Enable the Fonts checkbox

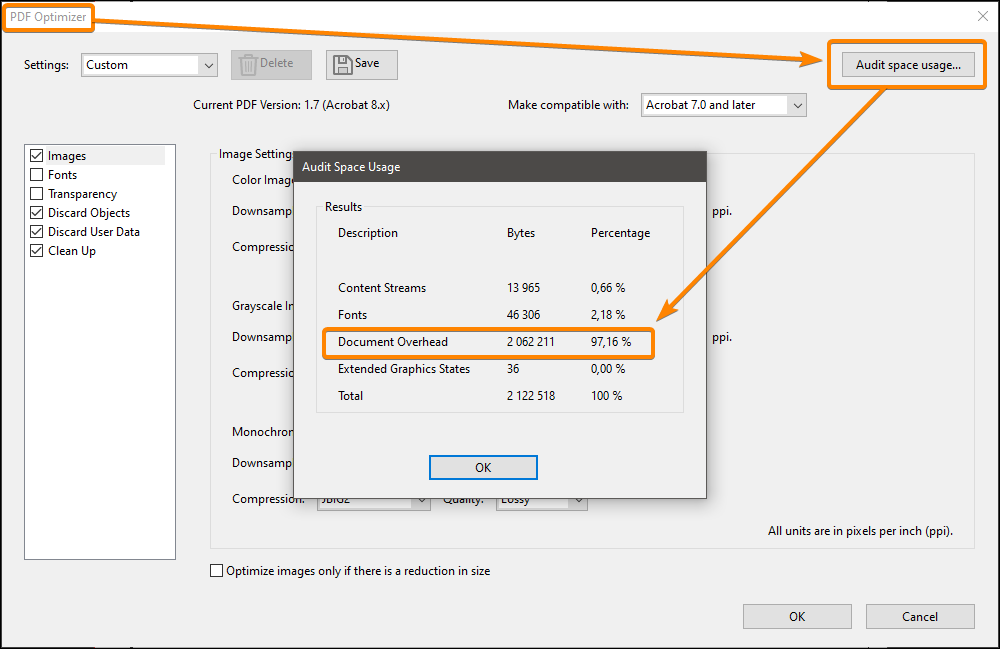click(x=36, y=174)
